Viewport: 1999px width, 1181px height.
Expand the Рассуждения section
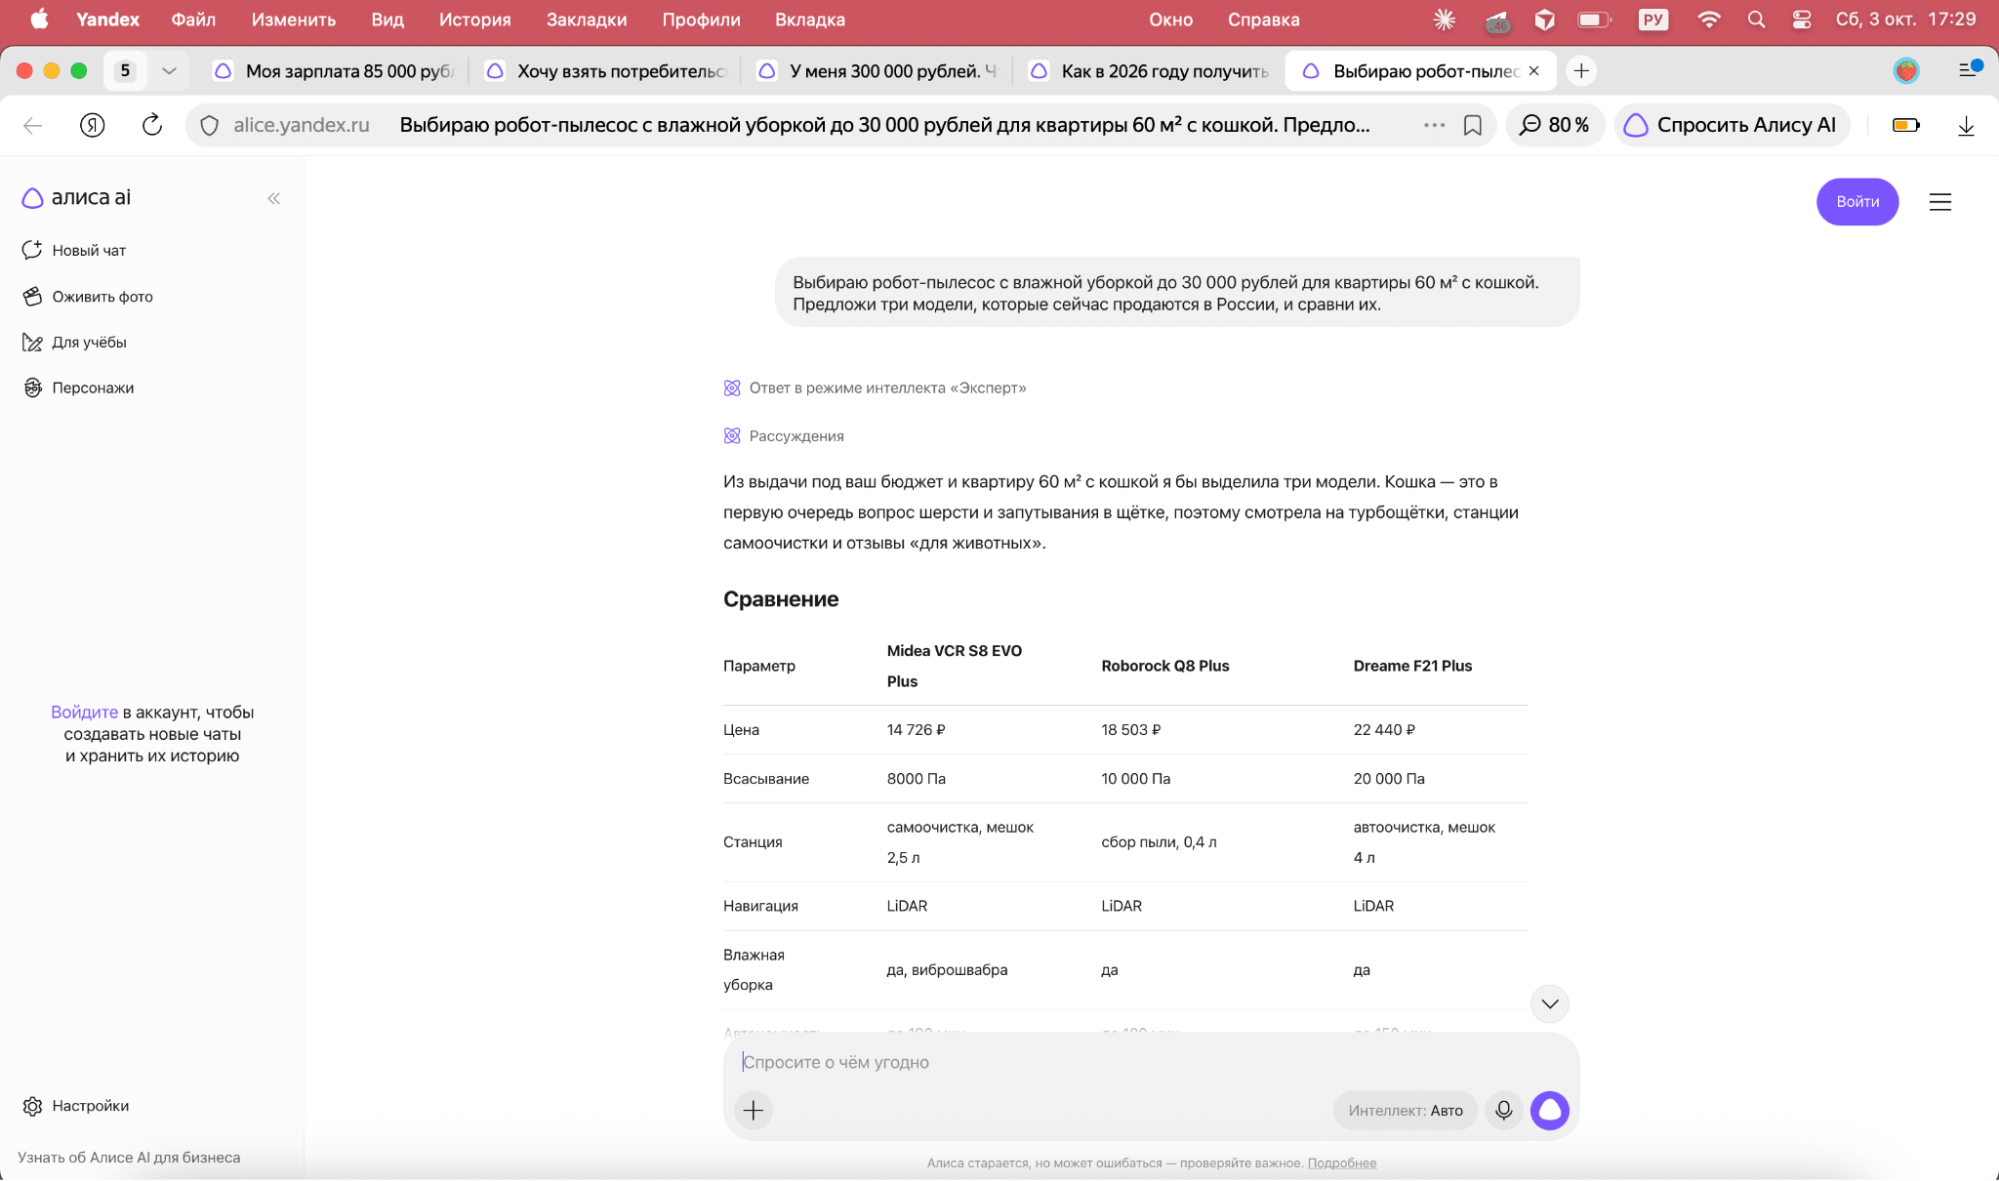784,436
